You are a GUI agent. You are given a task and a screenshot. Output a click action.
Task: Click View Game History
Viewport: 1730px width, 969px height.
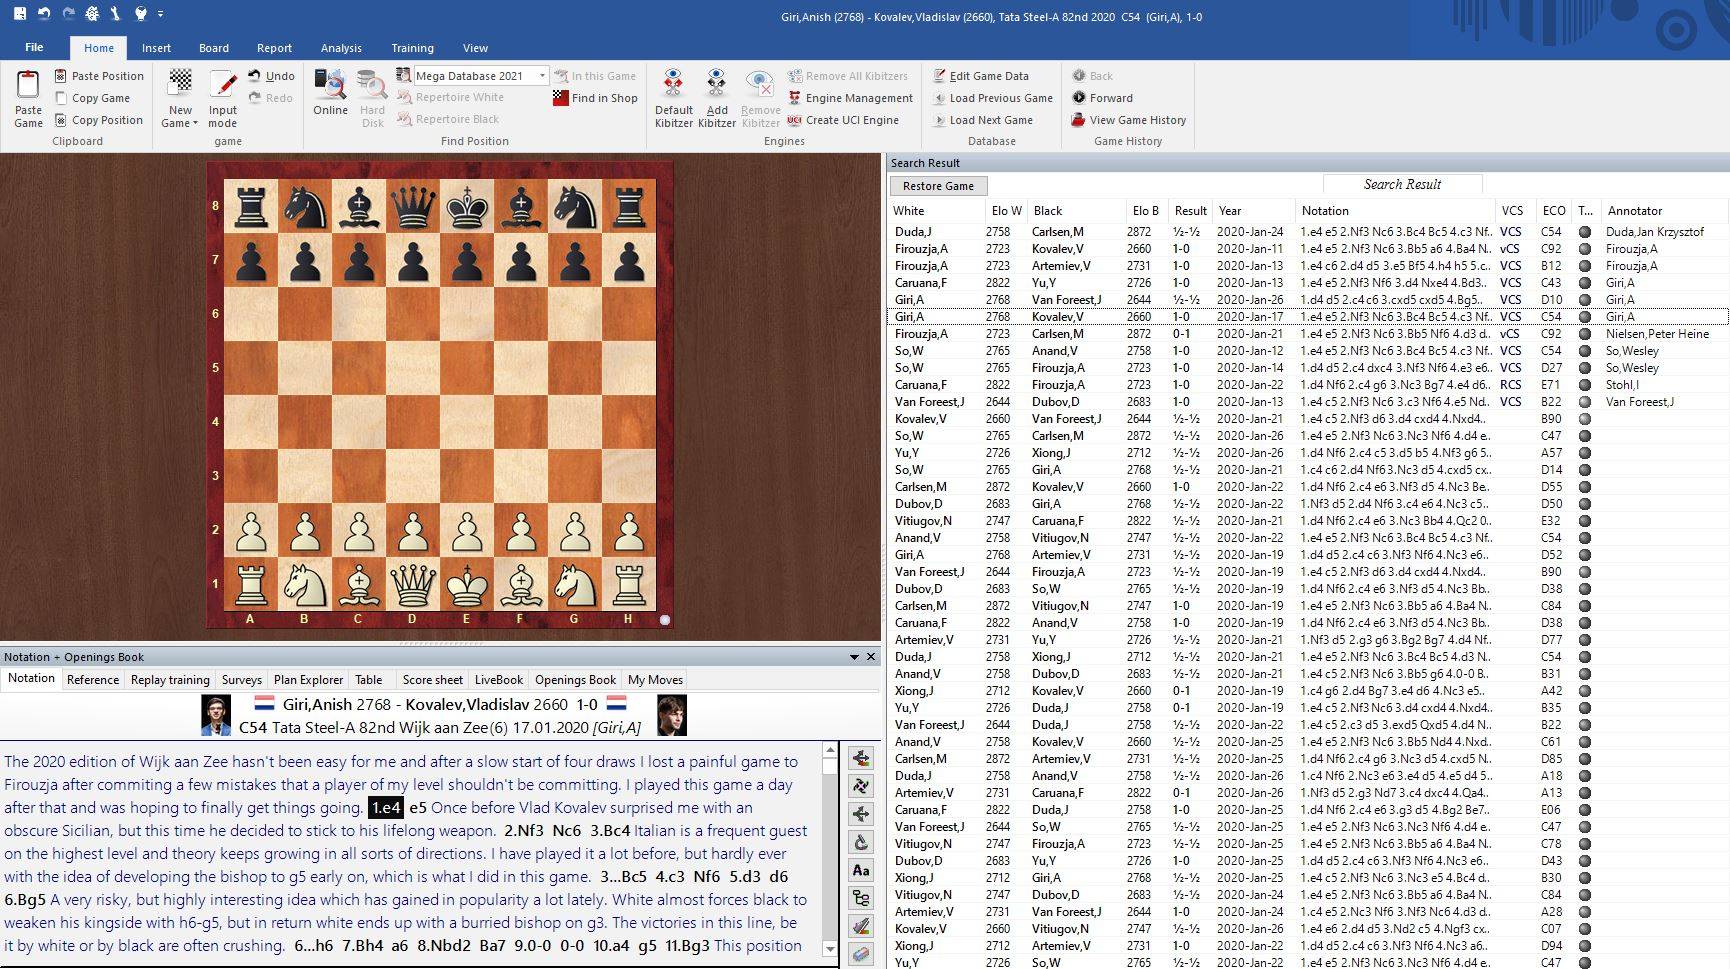1137,120
